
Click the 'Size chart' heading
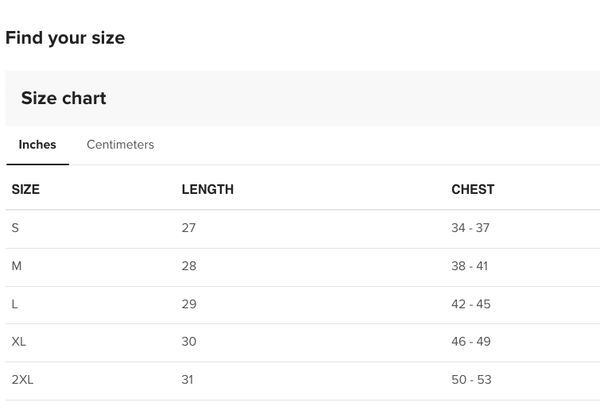(63, 98)
